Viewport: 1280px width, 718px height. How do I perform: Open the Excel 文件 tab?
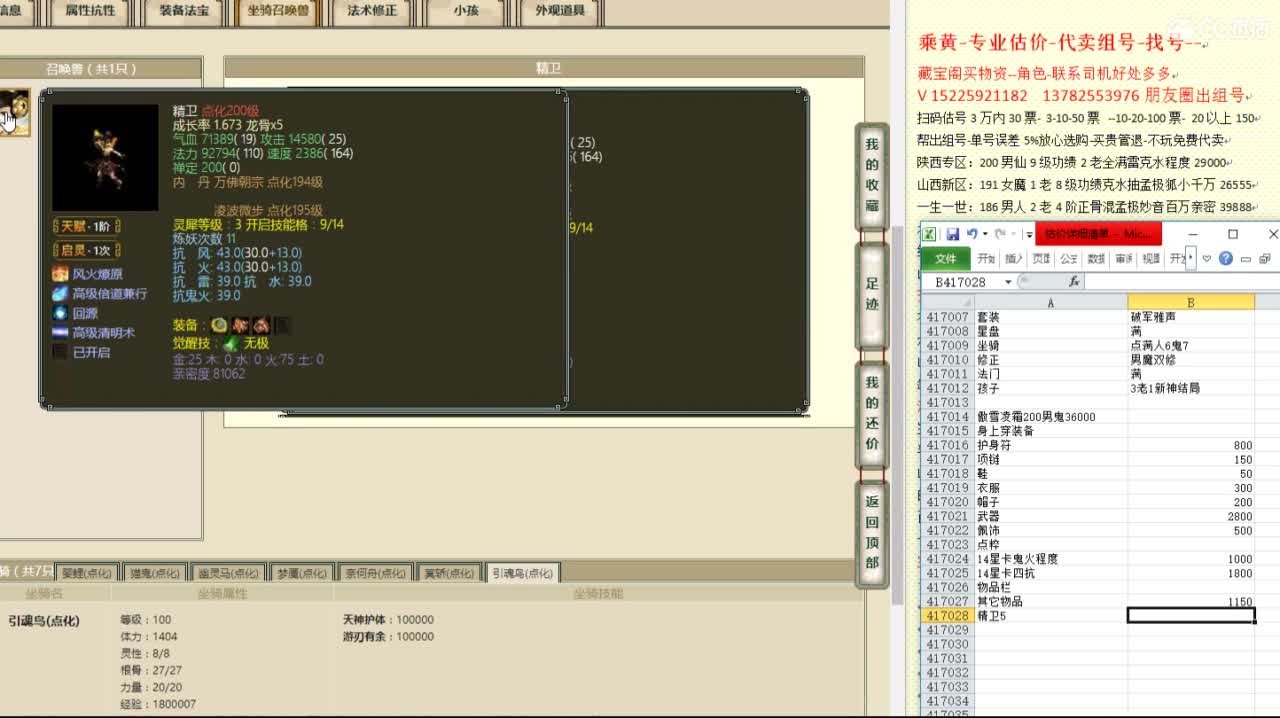(946, 259)
